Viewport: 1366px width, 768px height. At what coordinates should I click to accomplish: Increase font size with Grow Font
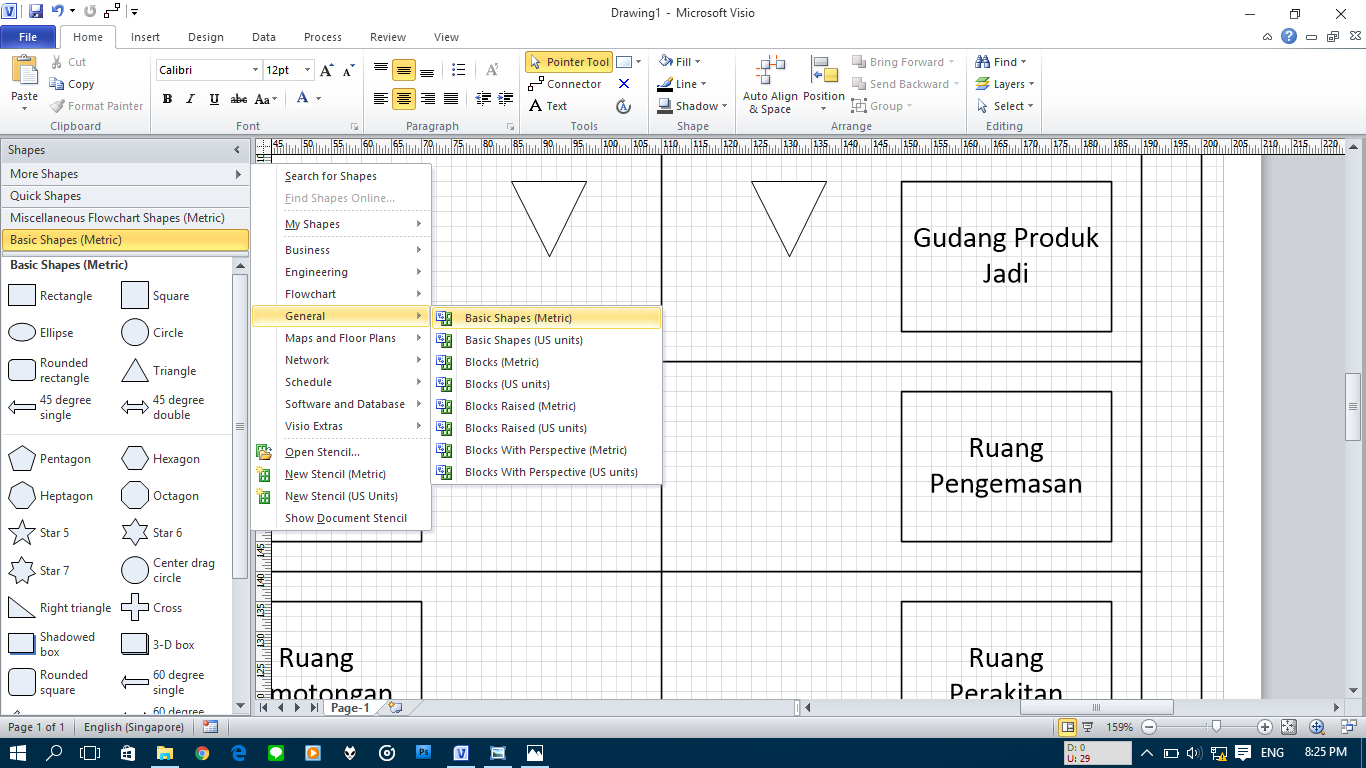(x=327, y=70)
